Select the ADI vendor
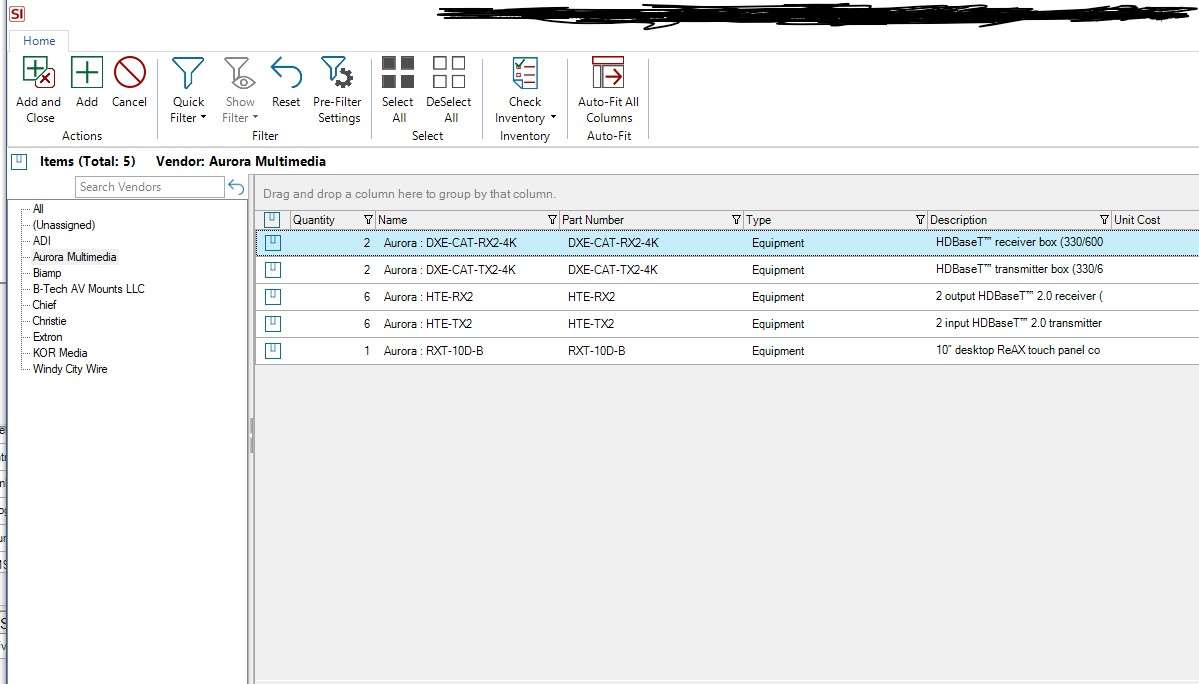 [42, 241]
